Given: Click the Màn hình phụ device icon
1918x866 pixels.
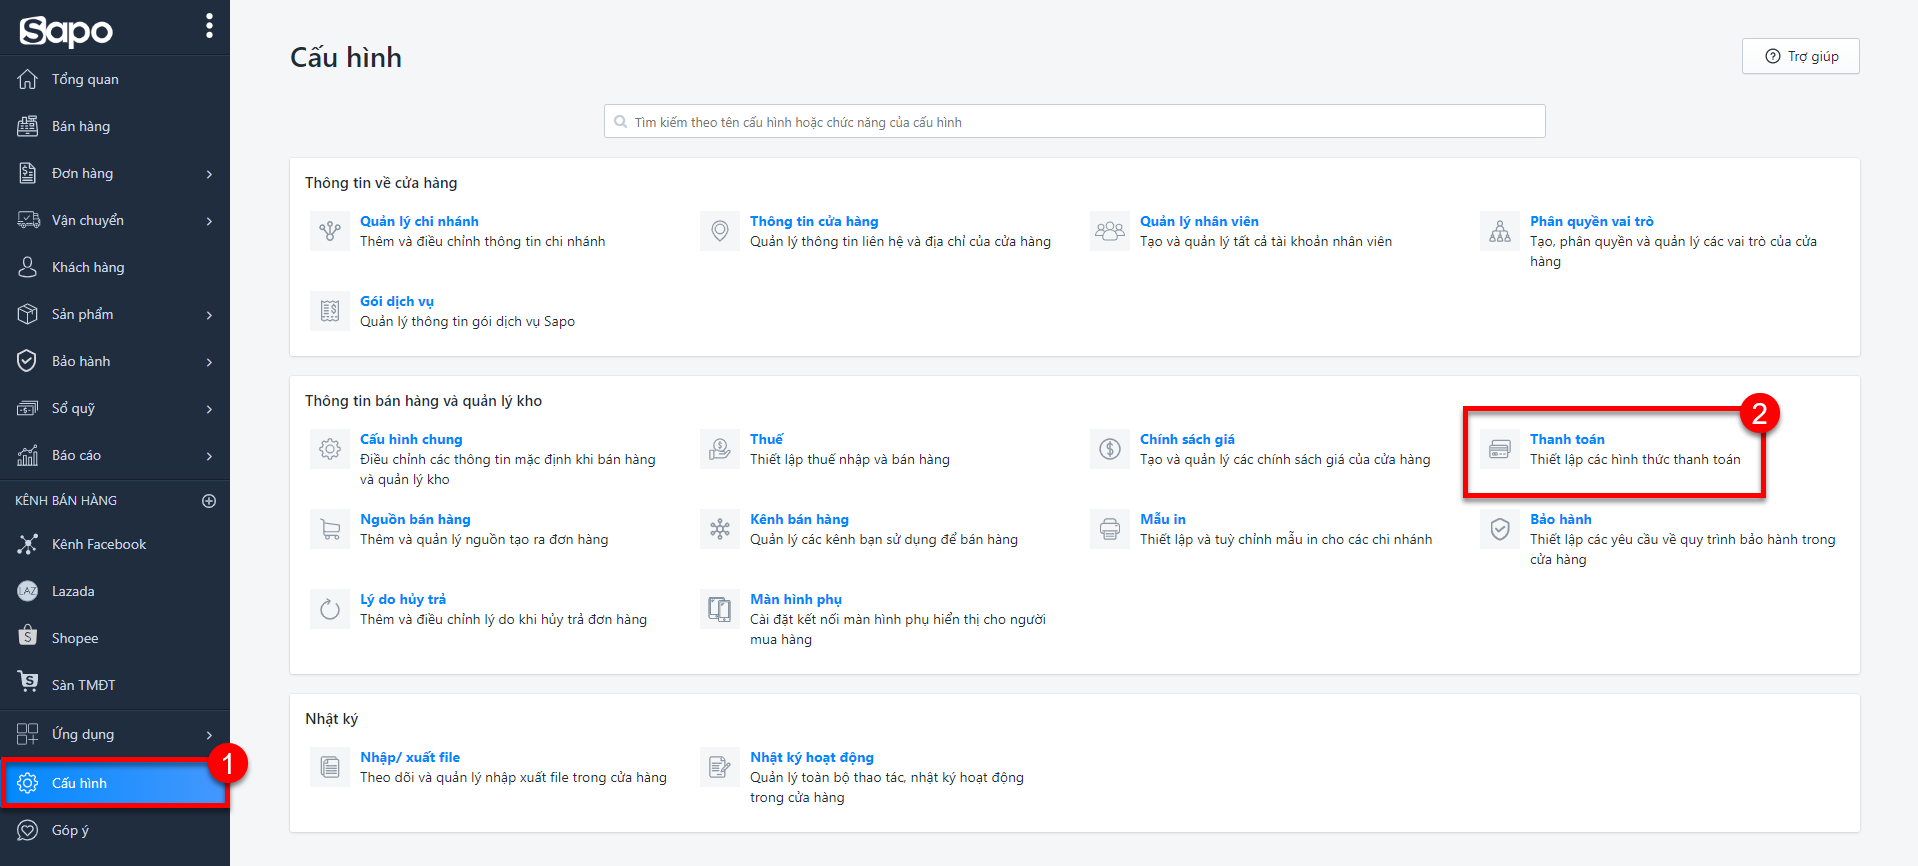Looking at the screenshot, I should pos(719,609).
